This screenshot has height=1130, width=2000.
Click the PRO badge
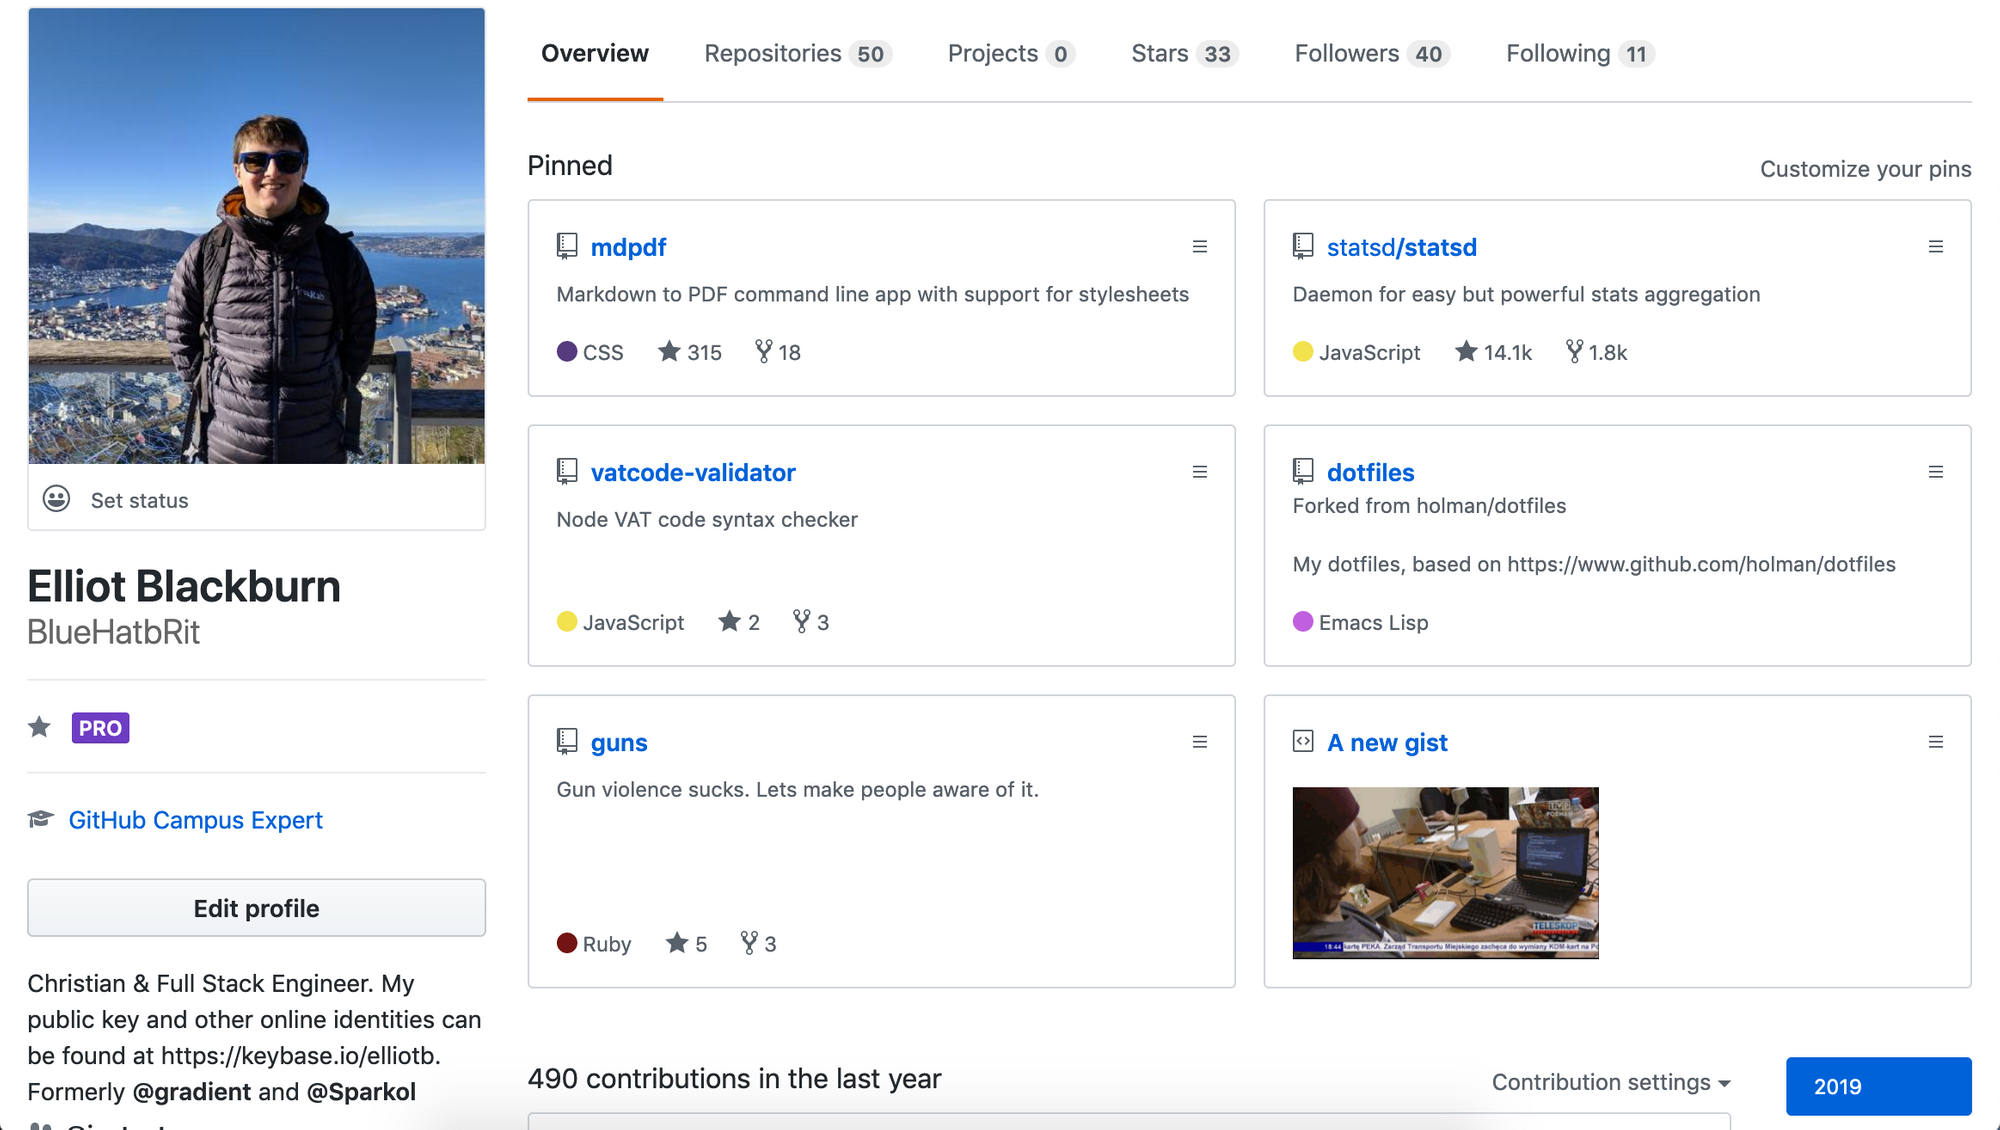(100, 728)
